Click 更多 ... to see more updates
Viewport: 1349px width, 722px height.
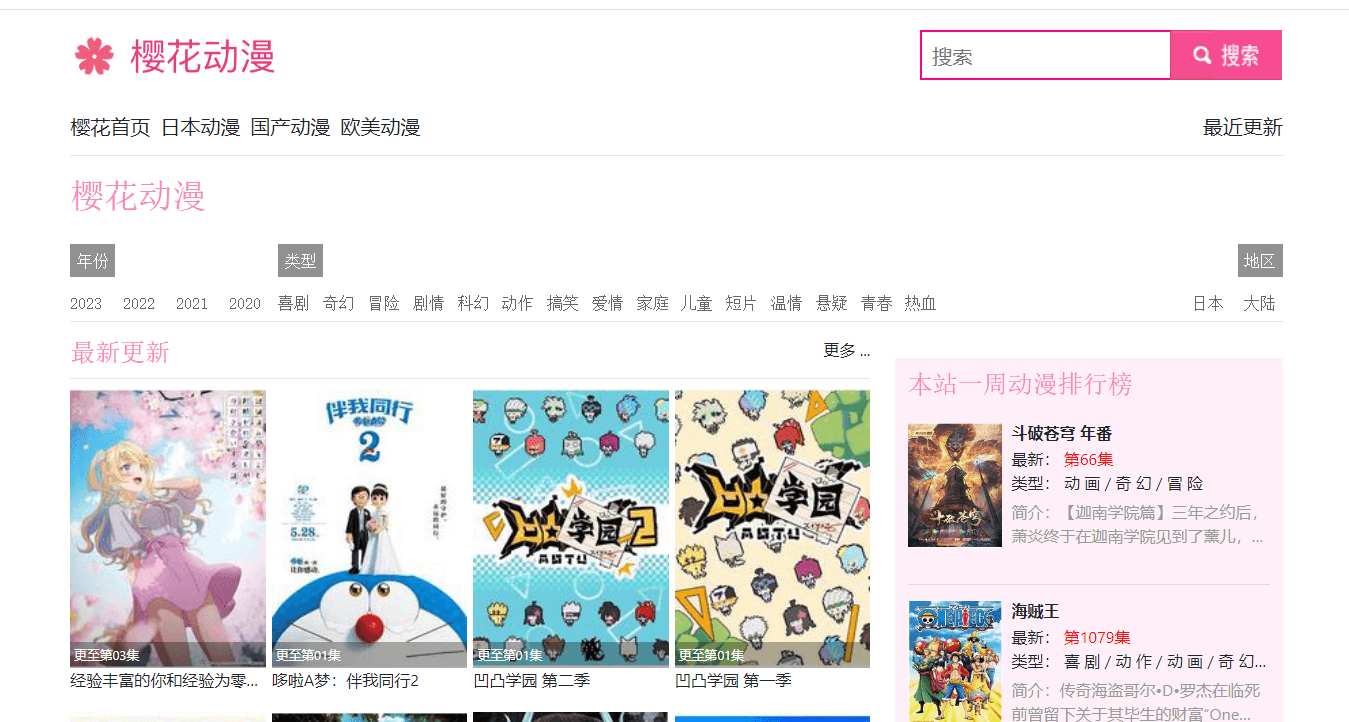(x=846, y=350)
